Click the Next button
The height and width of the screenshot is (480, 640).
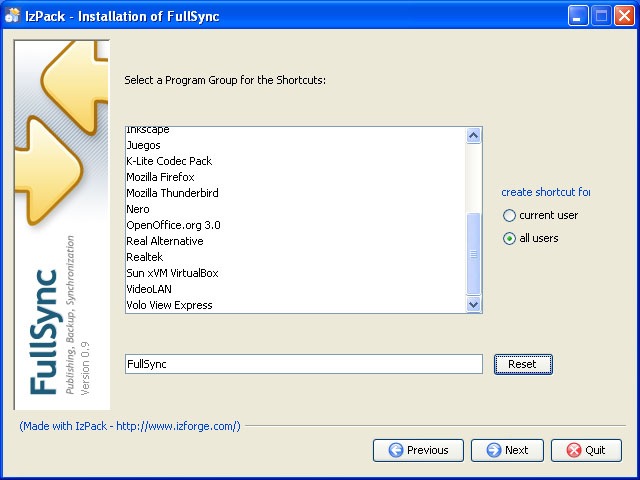coord(507,450)
